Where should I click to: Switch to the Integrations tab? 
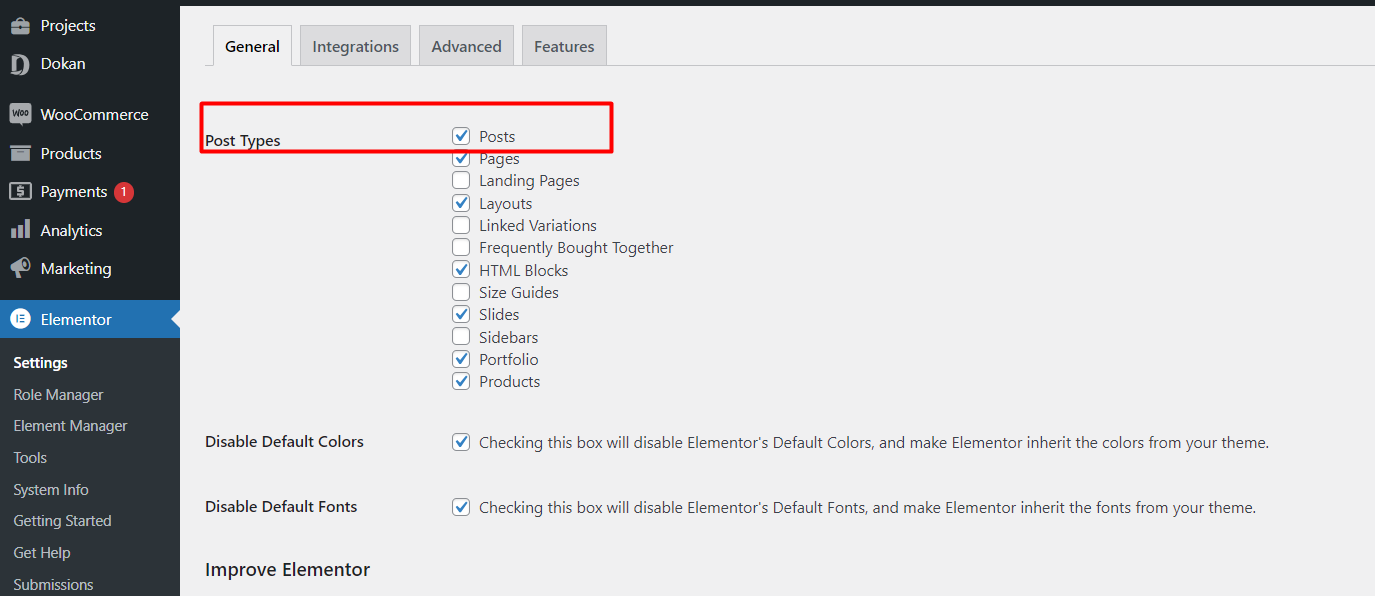coord(355,46)
